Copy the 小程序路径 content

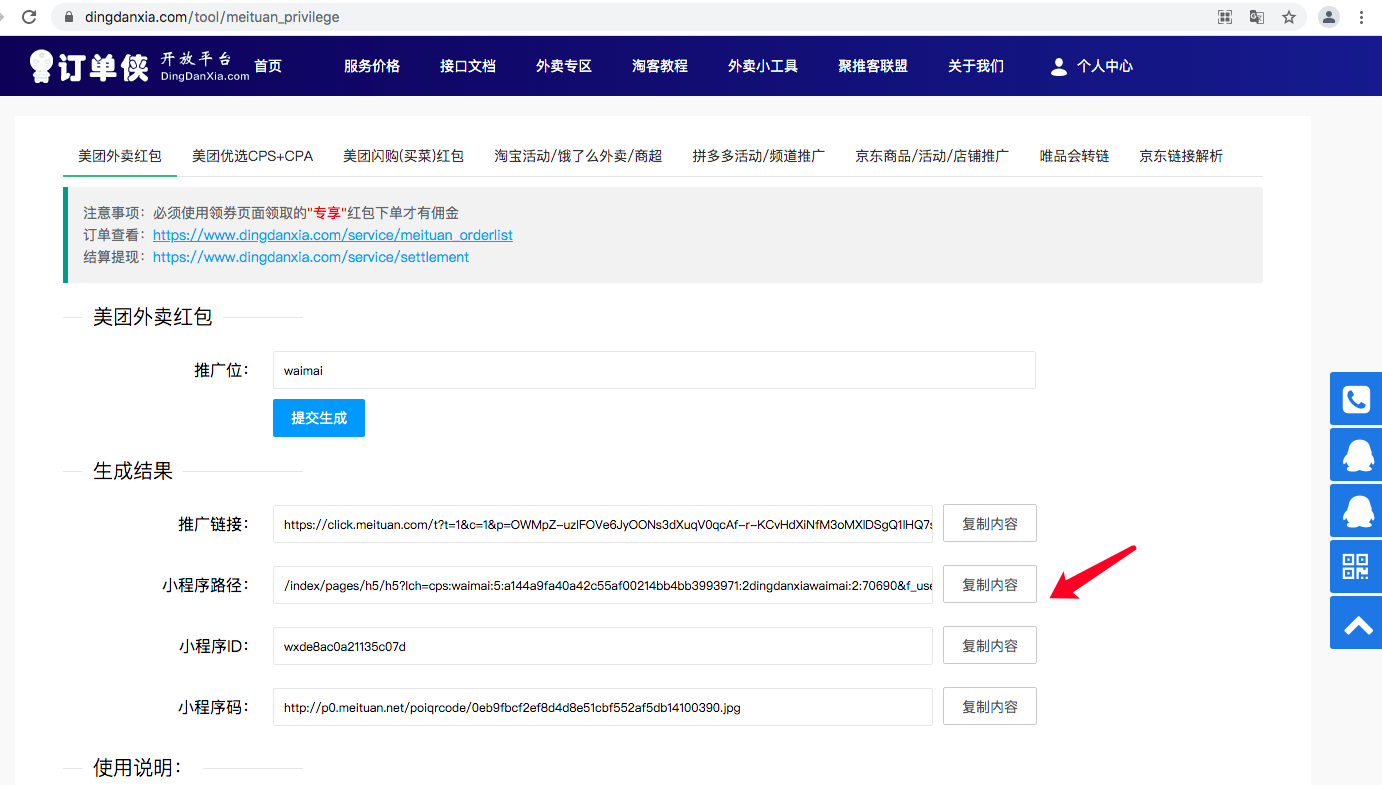point(990,585)
